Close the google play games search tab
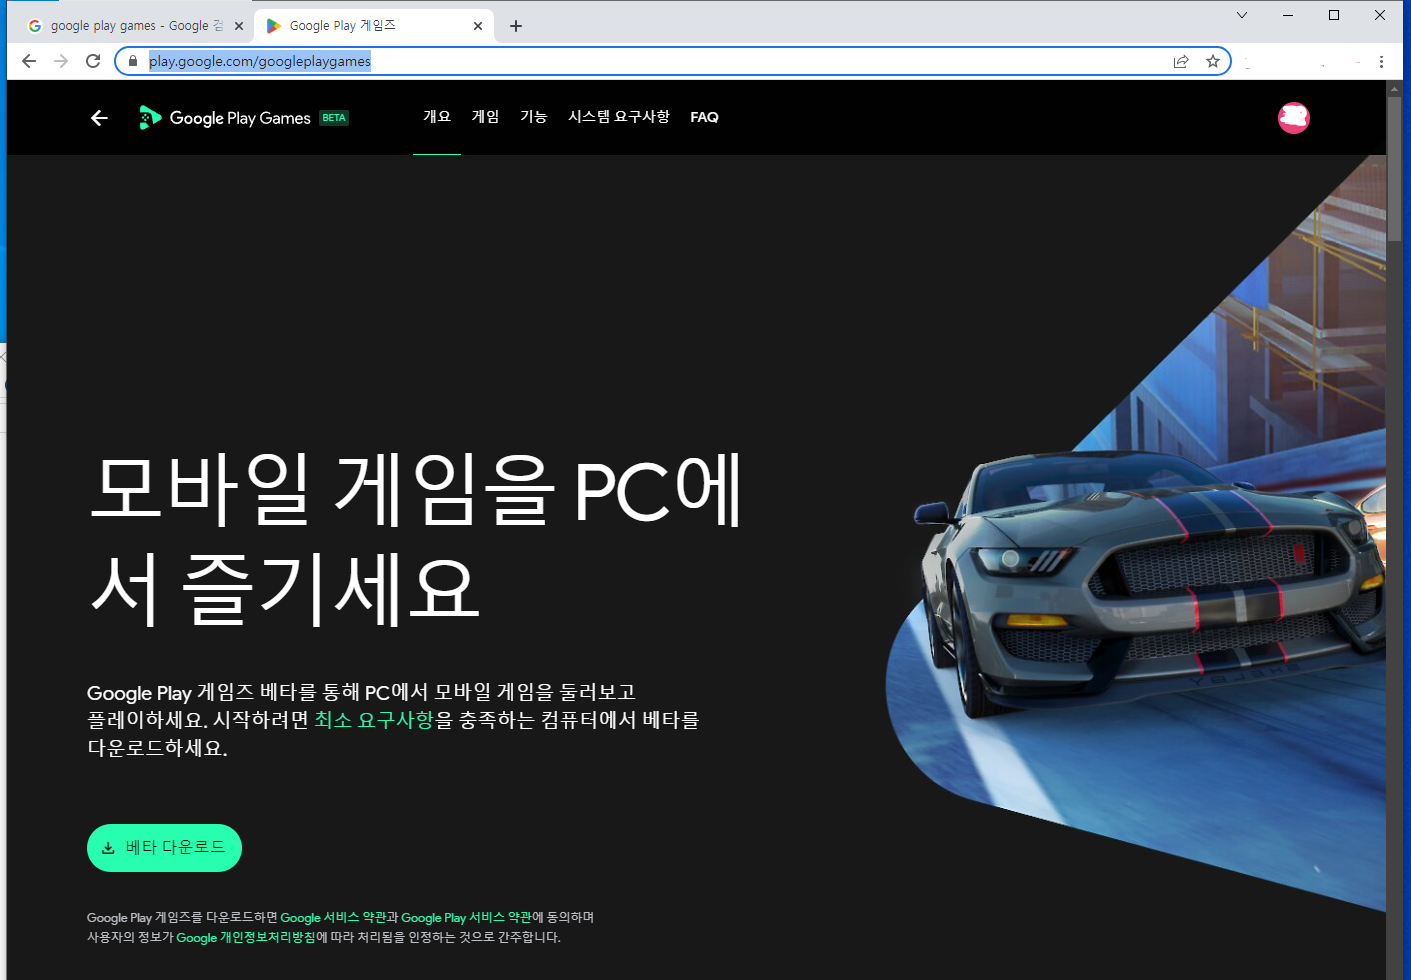This screenshot has width=1411, height=980. [239, 26]
